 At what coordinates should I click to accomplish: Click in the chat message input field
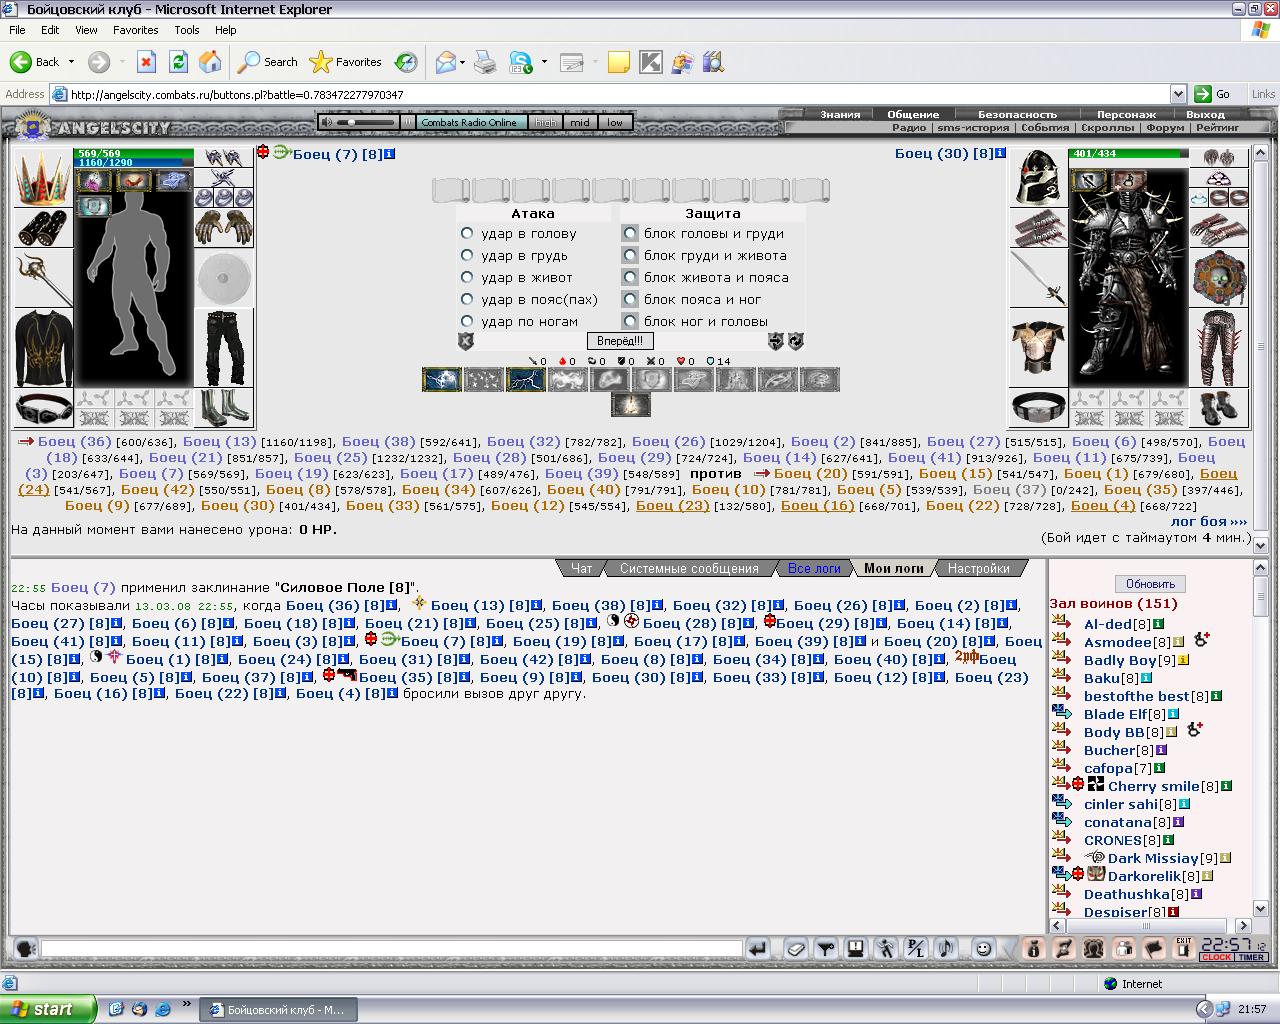392,948
